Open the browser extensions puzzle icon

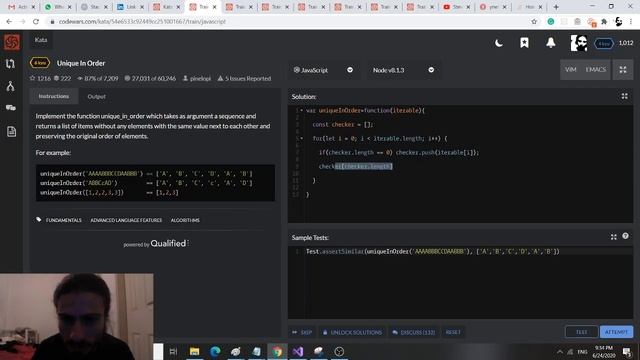604,22
